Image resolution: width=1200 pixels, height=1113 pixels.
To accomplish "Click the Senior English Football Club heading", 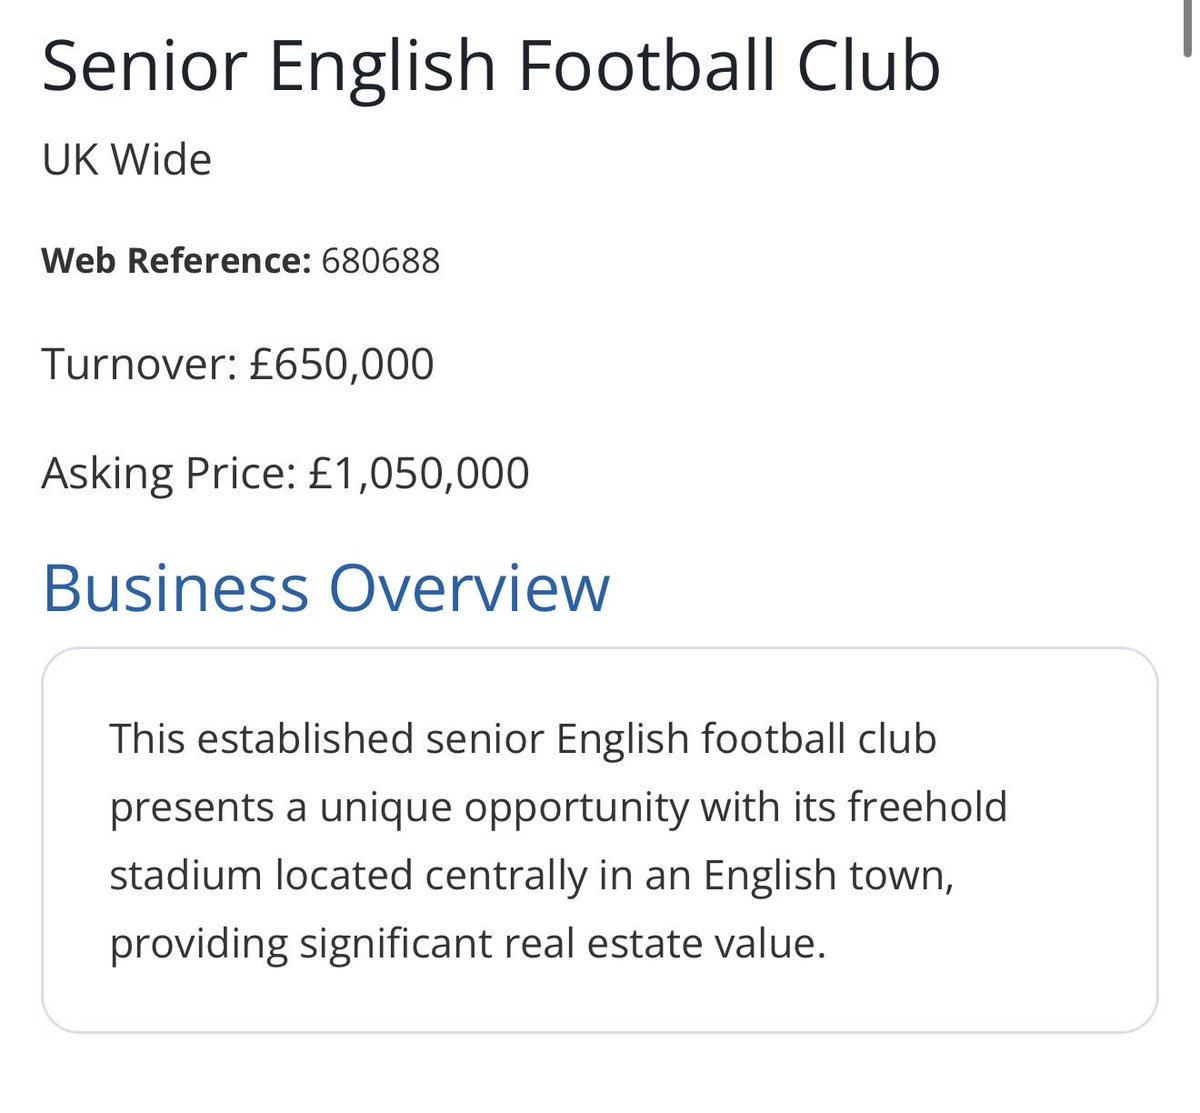I will coord(491,68).
